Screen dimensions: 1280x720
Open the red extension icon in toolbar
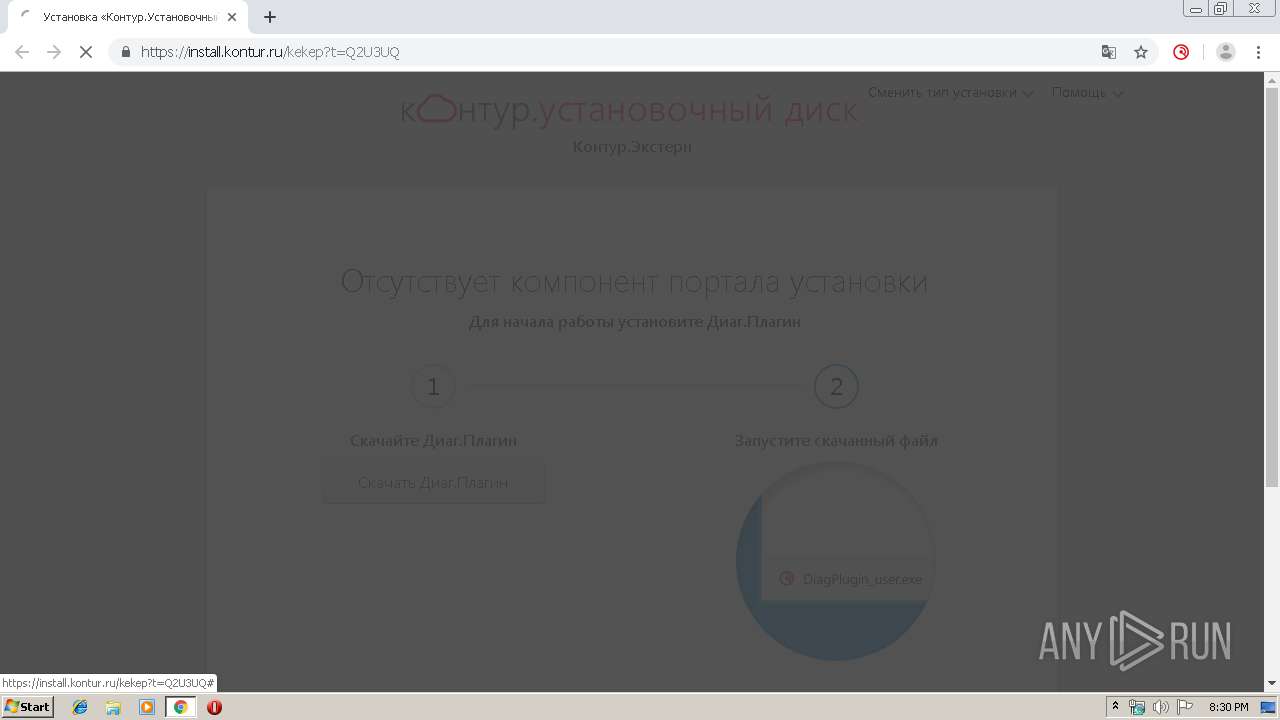point(1181,52)
